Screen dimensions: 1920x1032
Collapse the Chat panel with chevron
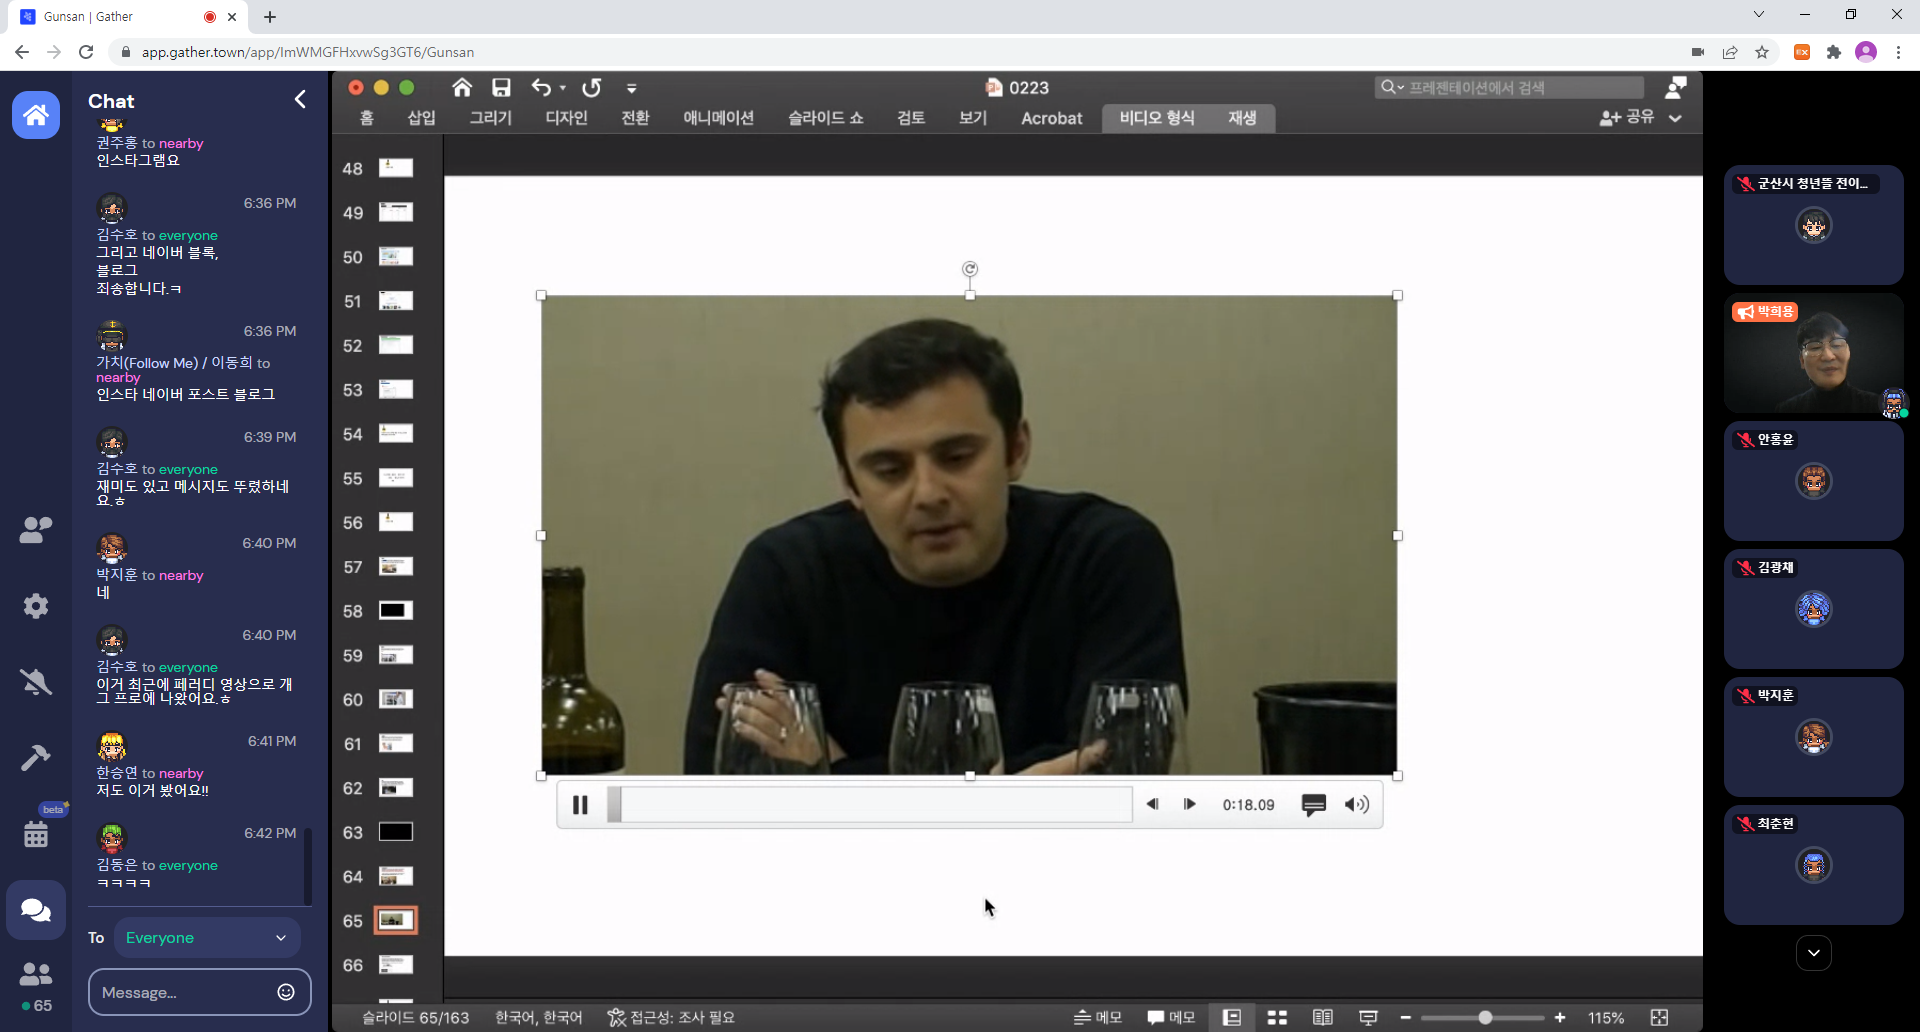coord(300,99)
